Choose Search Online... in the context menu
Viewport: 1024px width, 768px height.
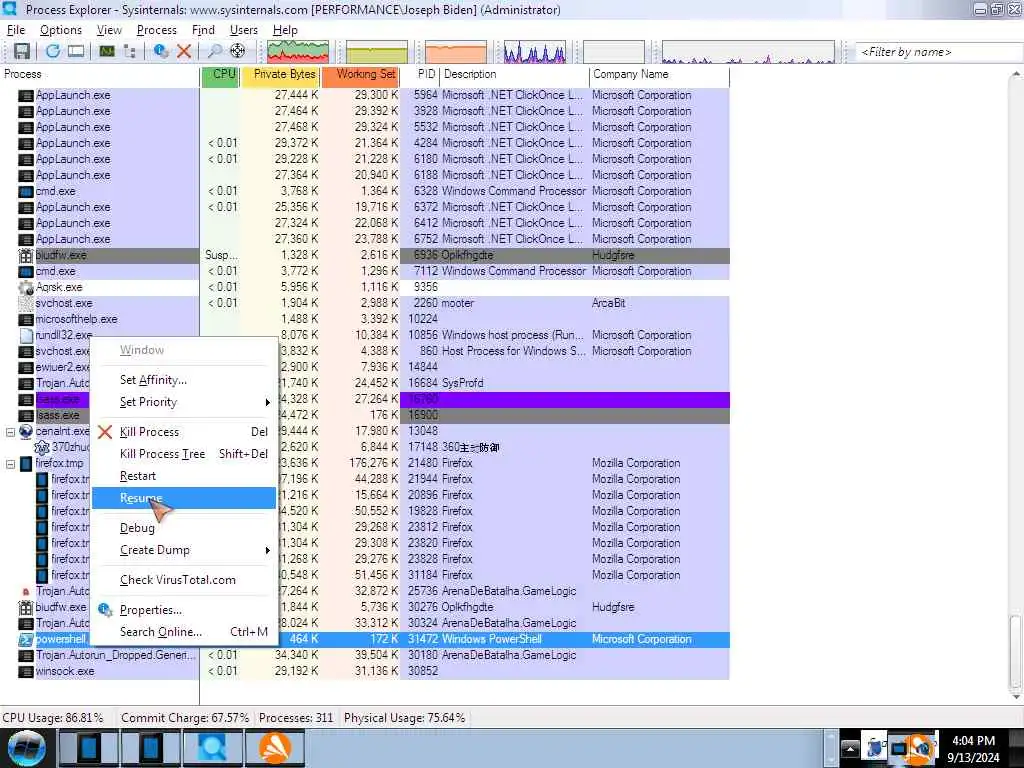click(184, 632)
